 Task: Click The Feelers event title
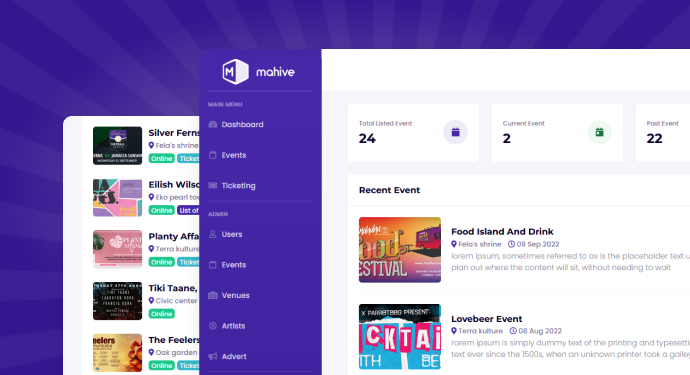tap(174, 340)
